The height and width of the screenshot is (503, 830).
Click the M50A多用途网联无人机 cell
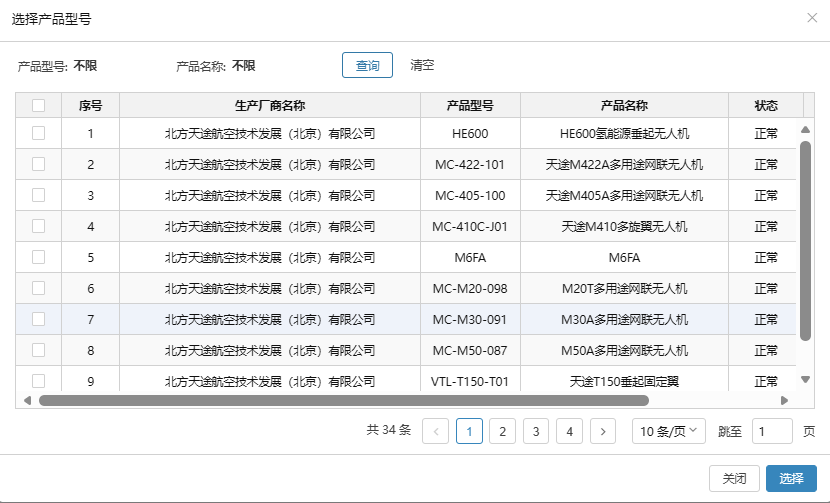pyautogui.click(x=625, y=351)
